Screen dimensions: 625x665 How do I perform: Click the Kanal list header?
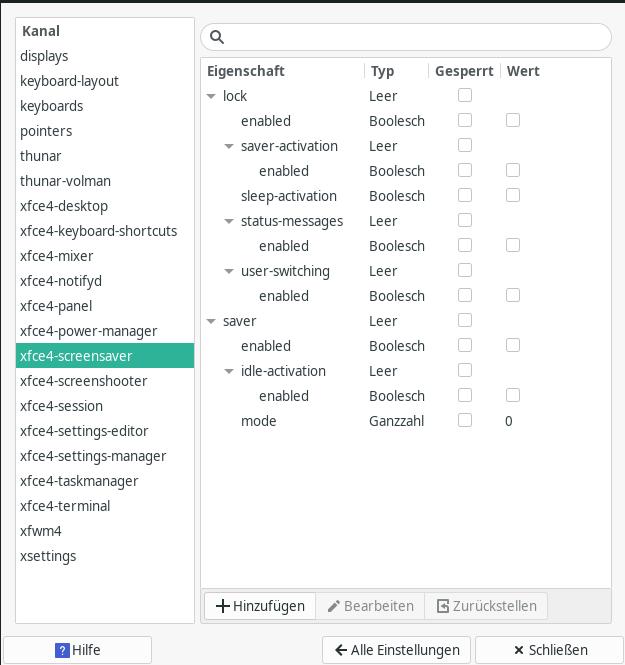105,31
